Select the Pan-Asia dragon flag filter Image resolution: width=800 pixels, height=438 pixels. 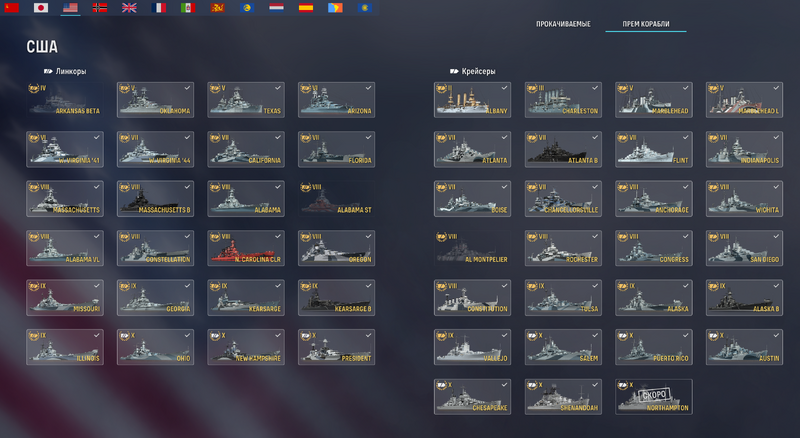tap(217, 8)
